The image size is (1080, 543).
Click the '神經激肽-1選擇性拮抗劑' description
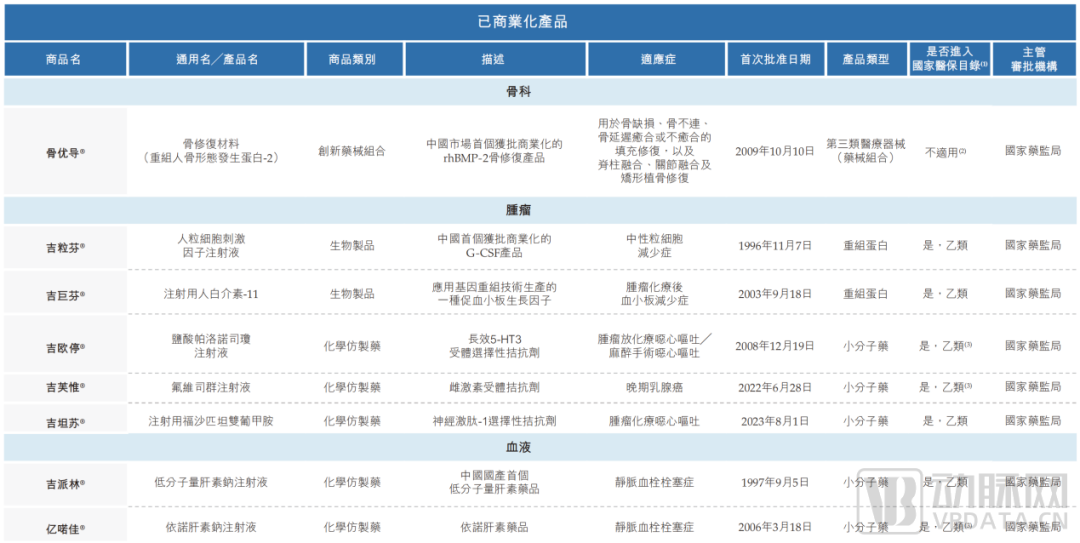pos(495,421)
